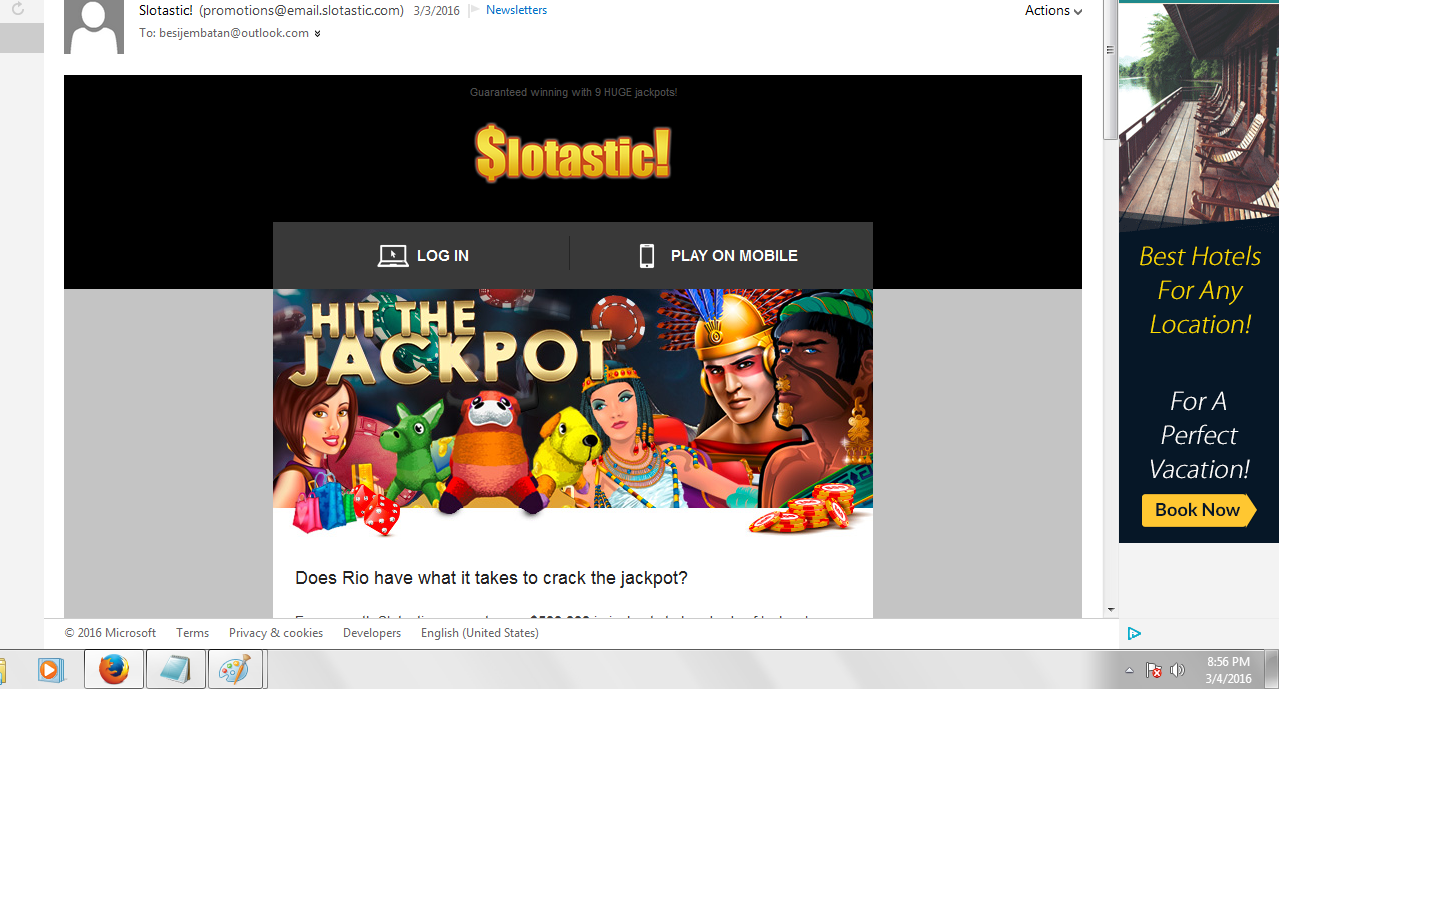Viewport: 1440px width, 900px height.
Task: Open the Actions dropdown menu
Action: point(1053,10)
